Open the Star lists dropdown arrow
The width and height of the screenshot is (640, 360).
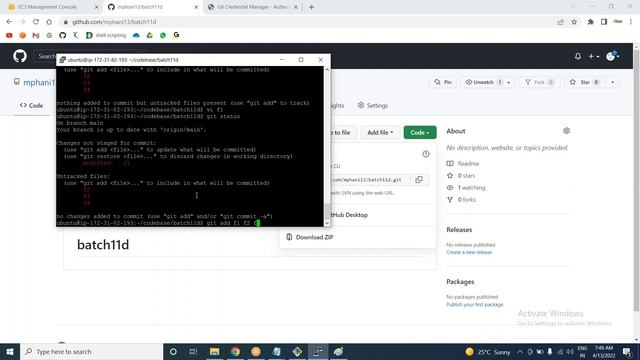click(612, 82)
